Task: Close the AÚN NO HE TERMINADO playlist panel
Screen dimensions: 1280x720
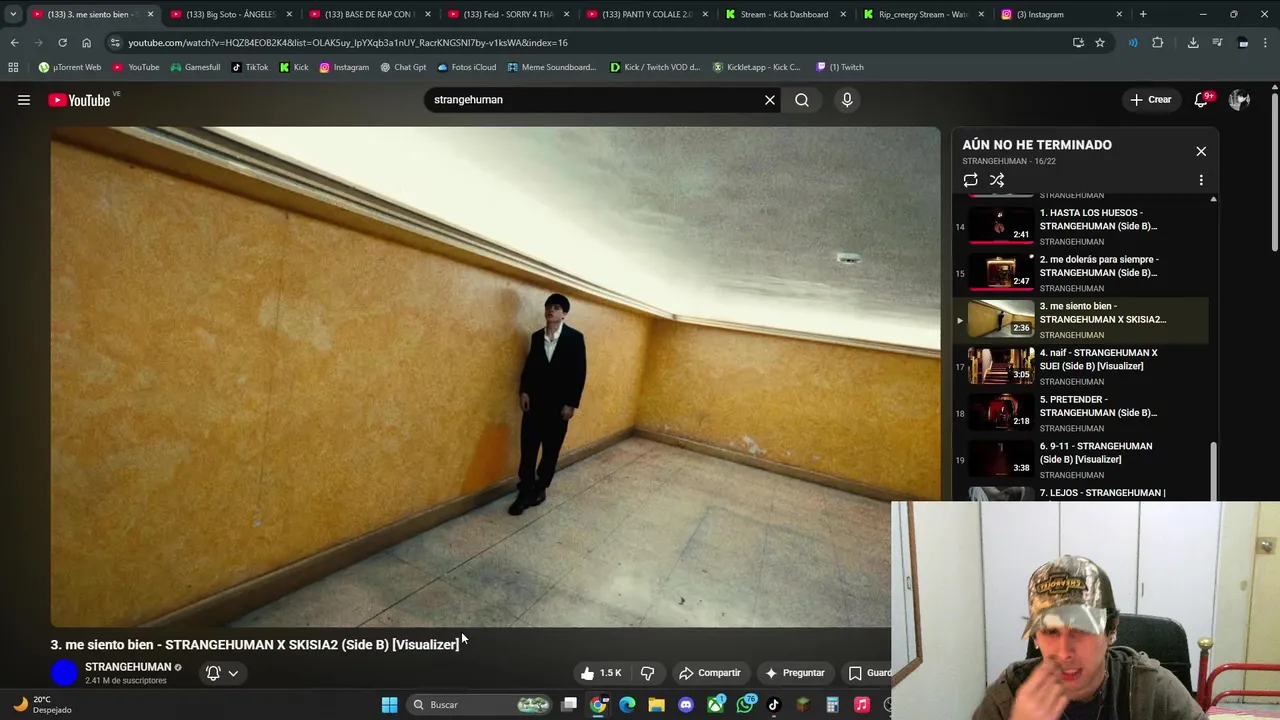Action: click(x=1201, y=151)
